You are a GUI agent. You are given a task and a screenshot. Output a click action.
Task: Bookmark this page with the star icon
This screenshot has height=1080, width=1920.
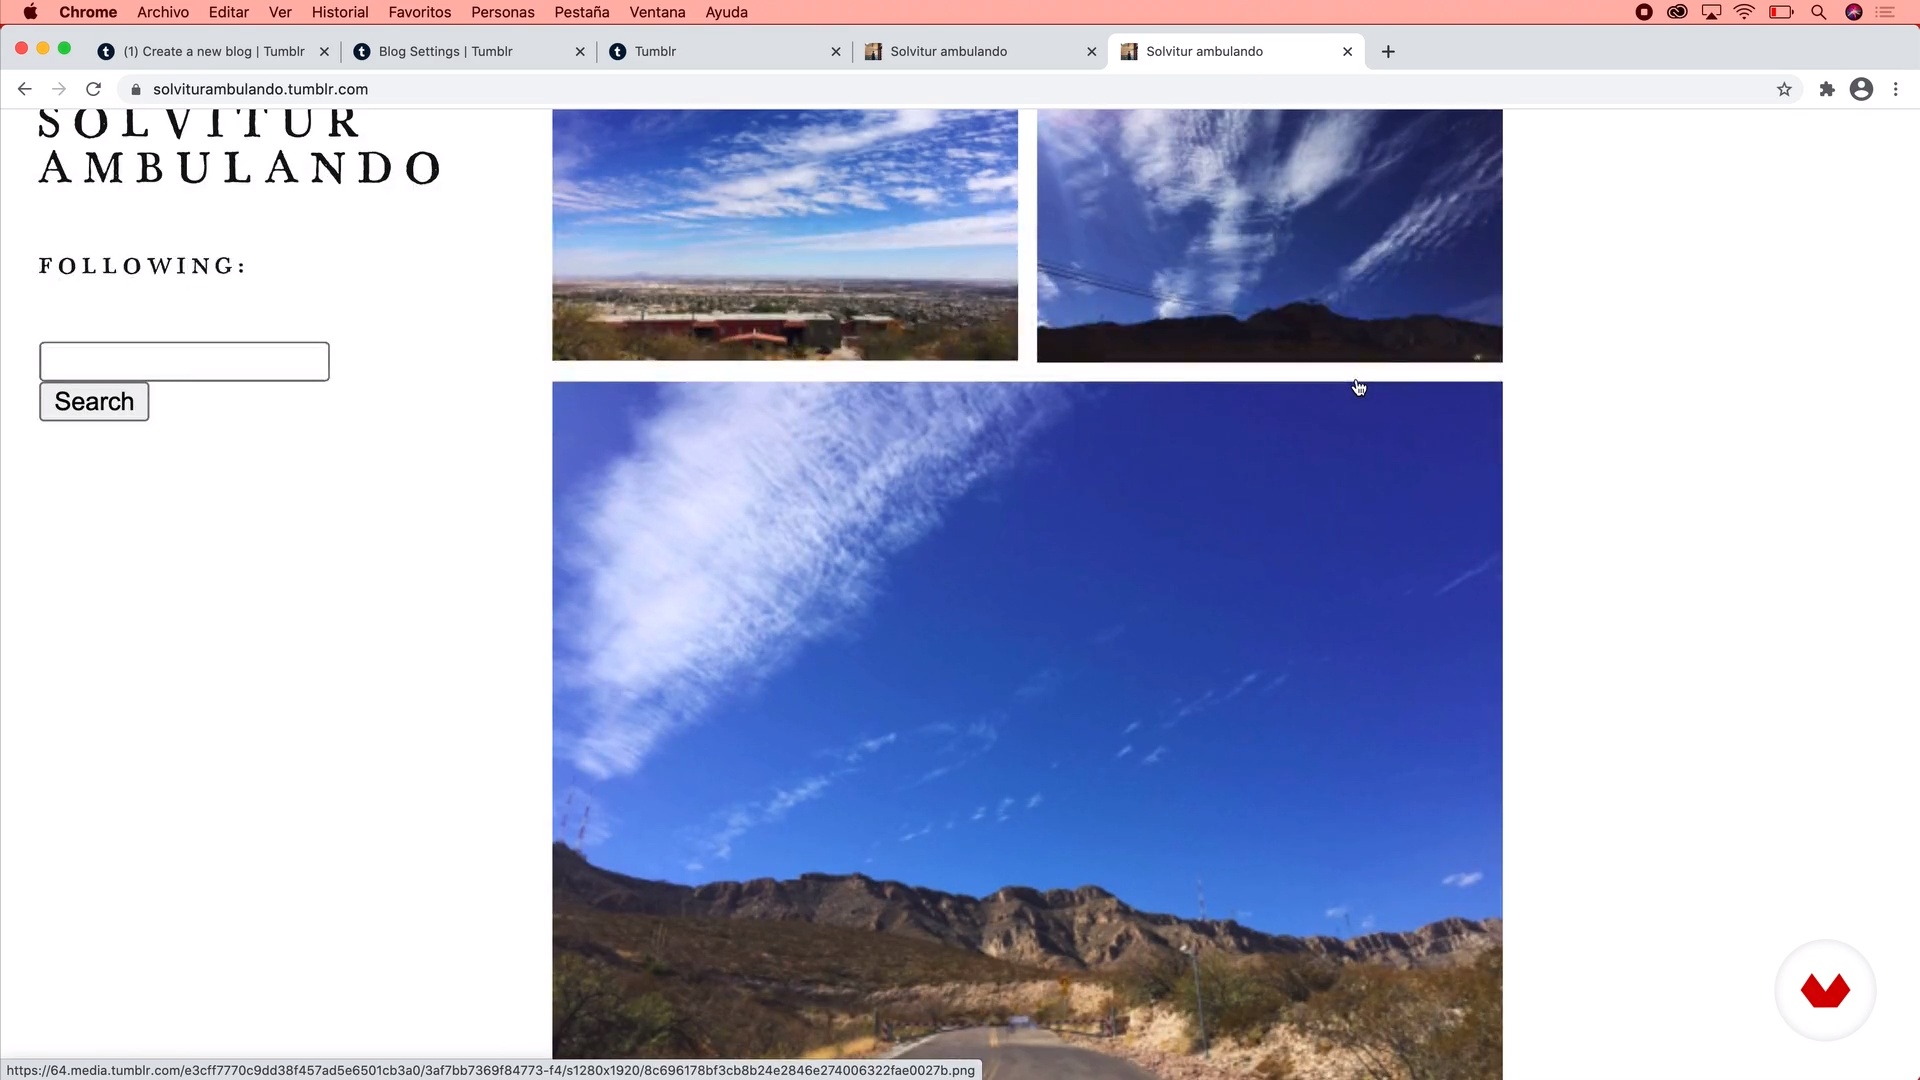1784,89
